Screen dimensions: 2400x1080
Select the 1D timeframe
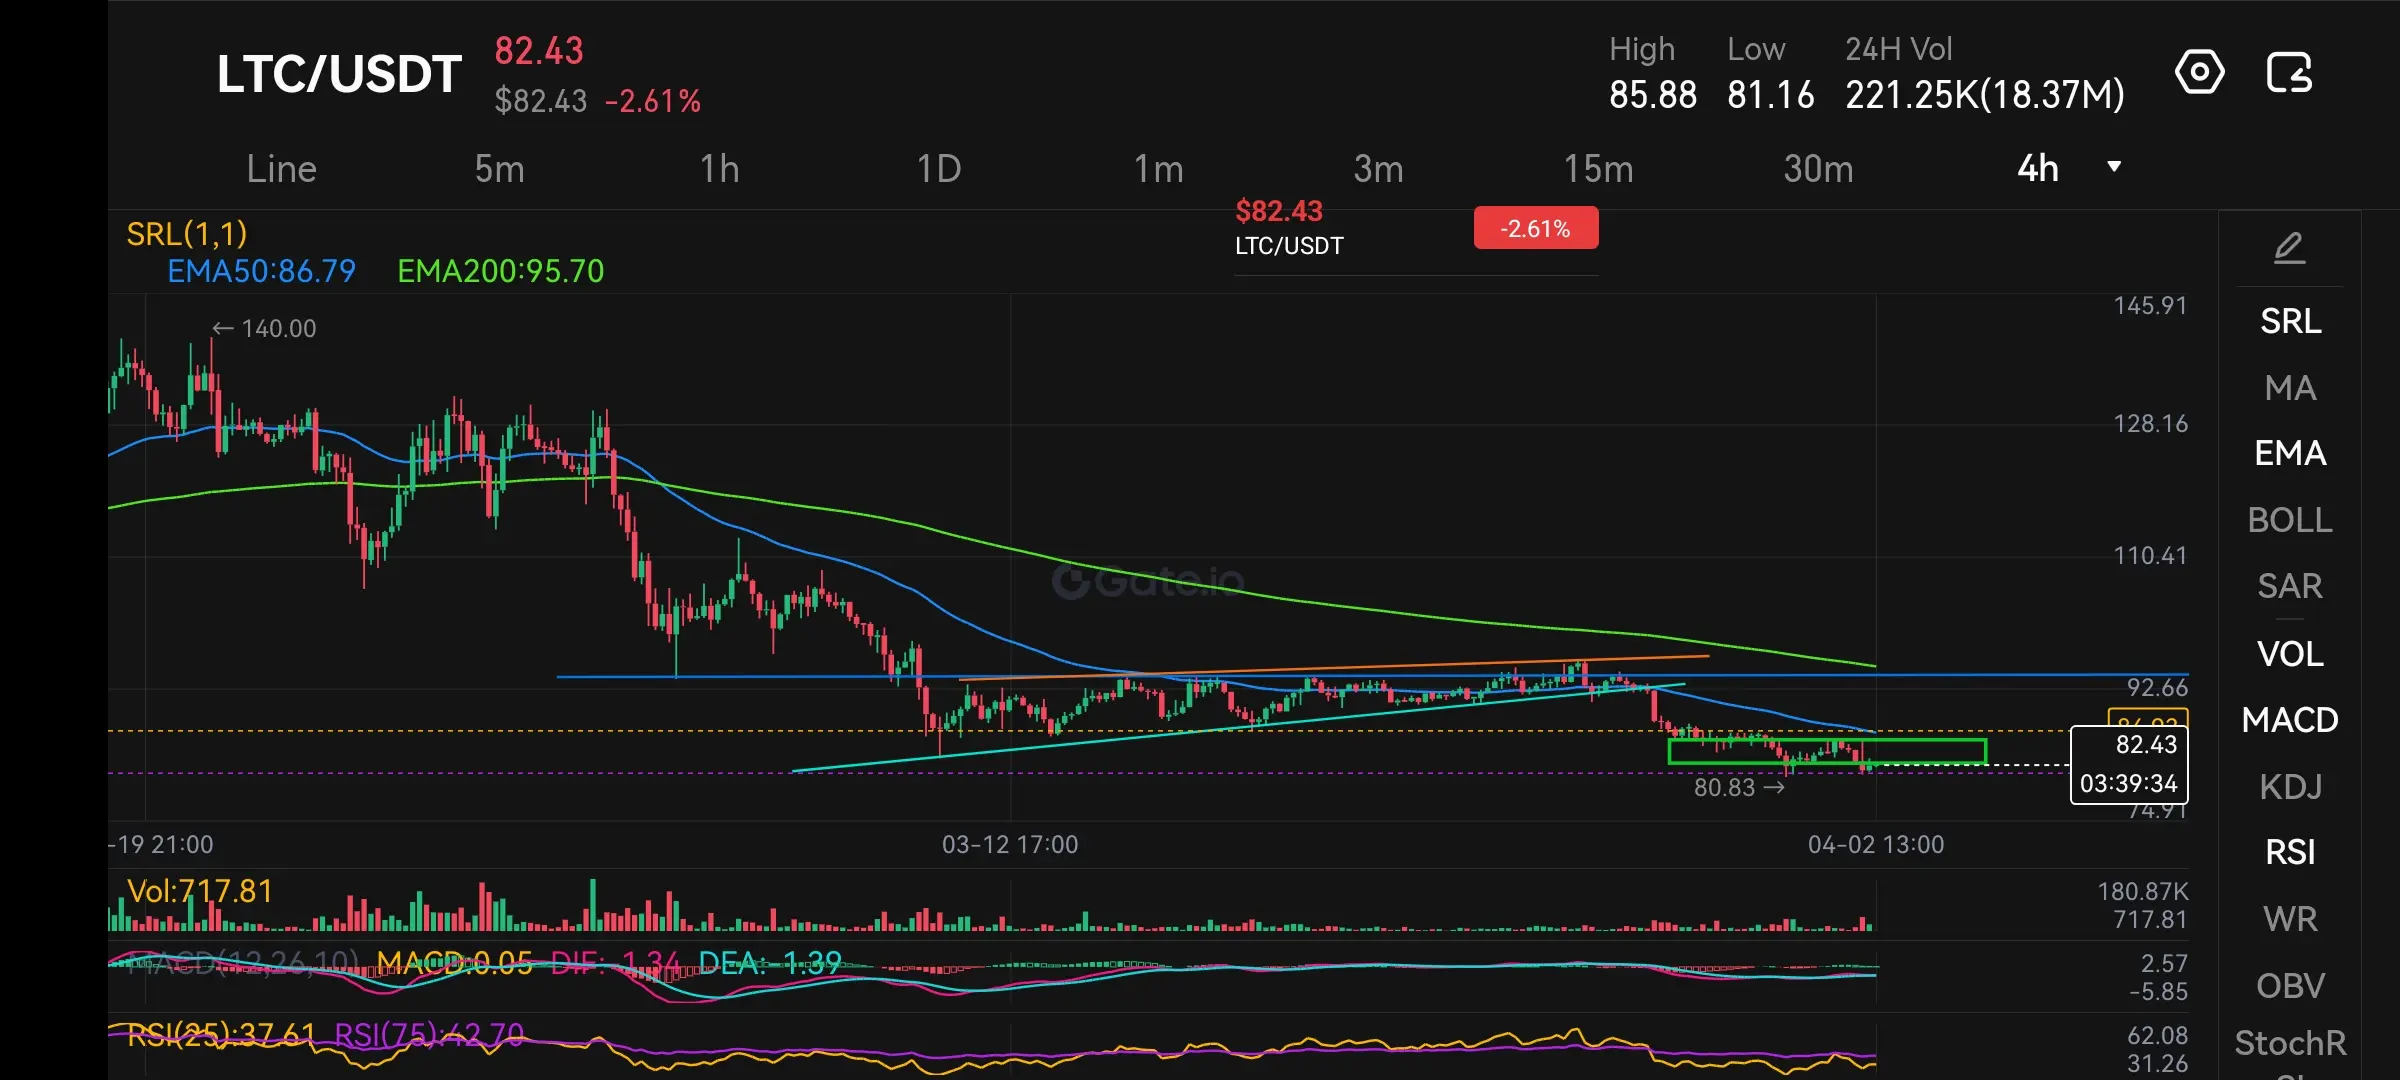point(938,169)
